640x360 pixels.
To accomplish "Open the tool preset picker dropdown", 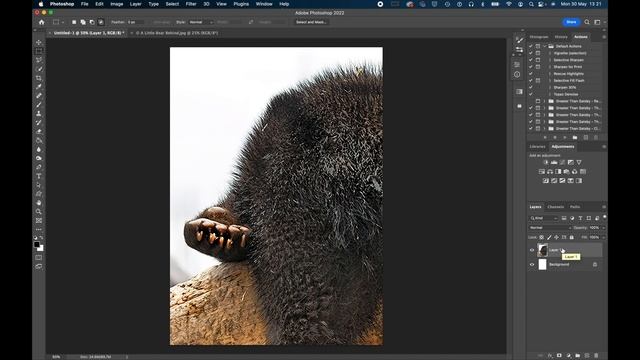I will pos(62,22).
